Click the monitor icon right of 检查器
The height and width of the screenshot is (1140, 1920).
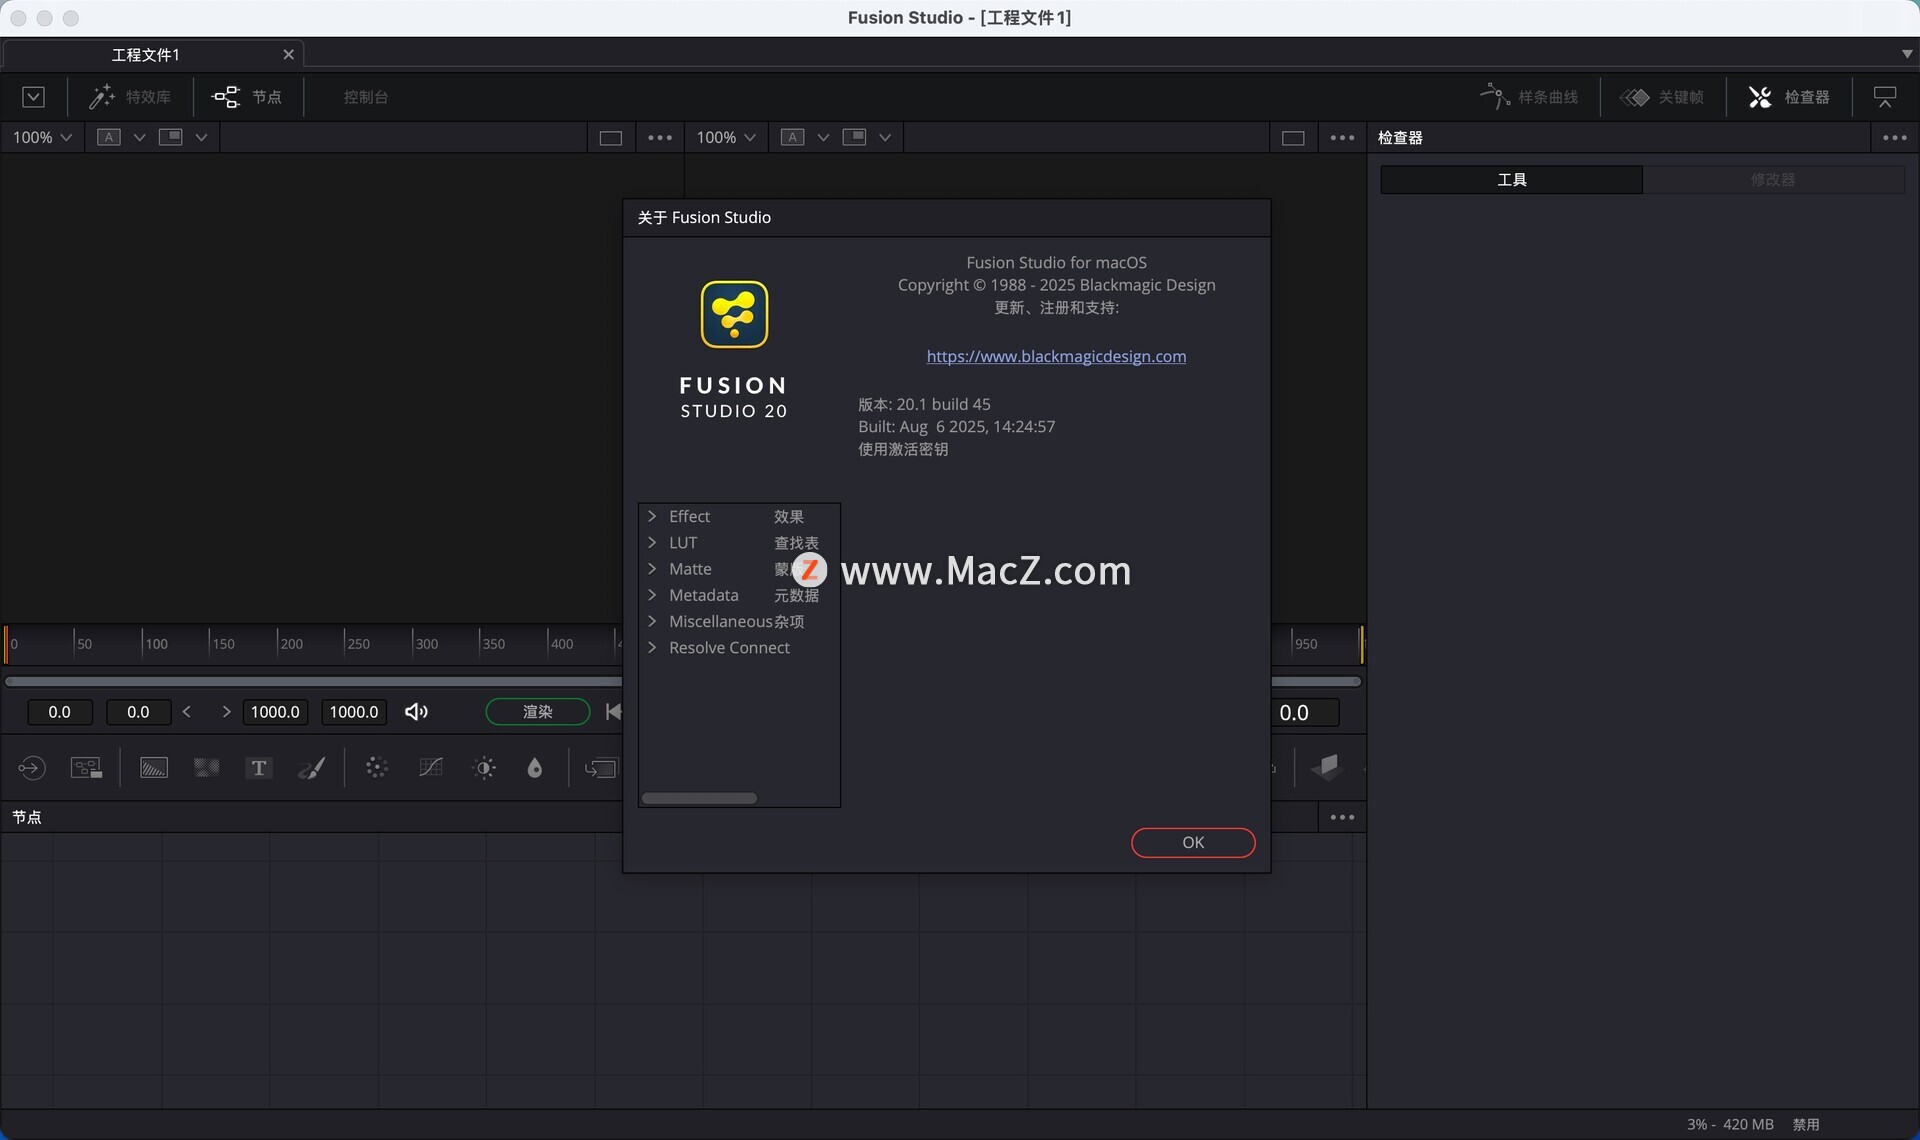[x=1885, y=97]
